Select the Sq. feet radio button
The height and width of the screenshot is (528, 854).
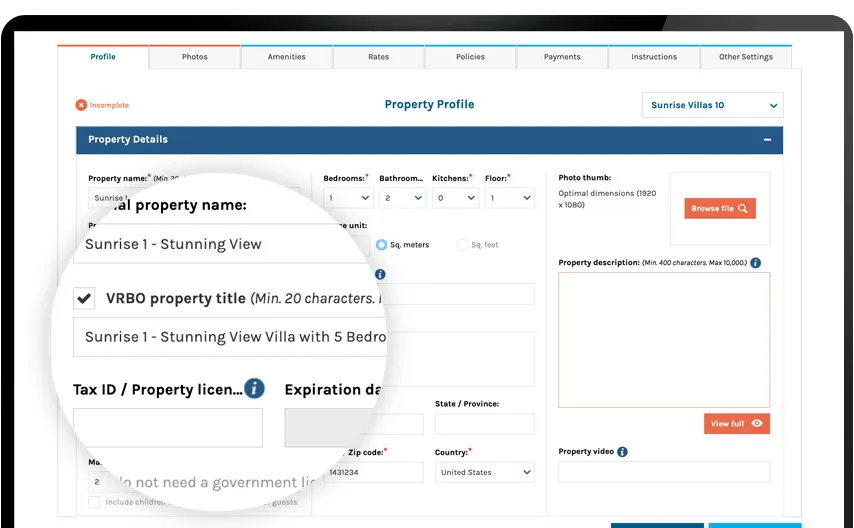point(462,245)
